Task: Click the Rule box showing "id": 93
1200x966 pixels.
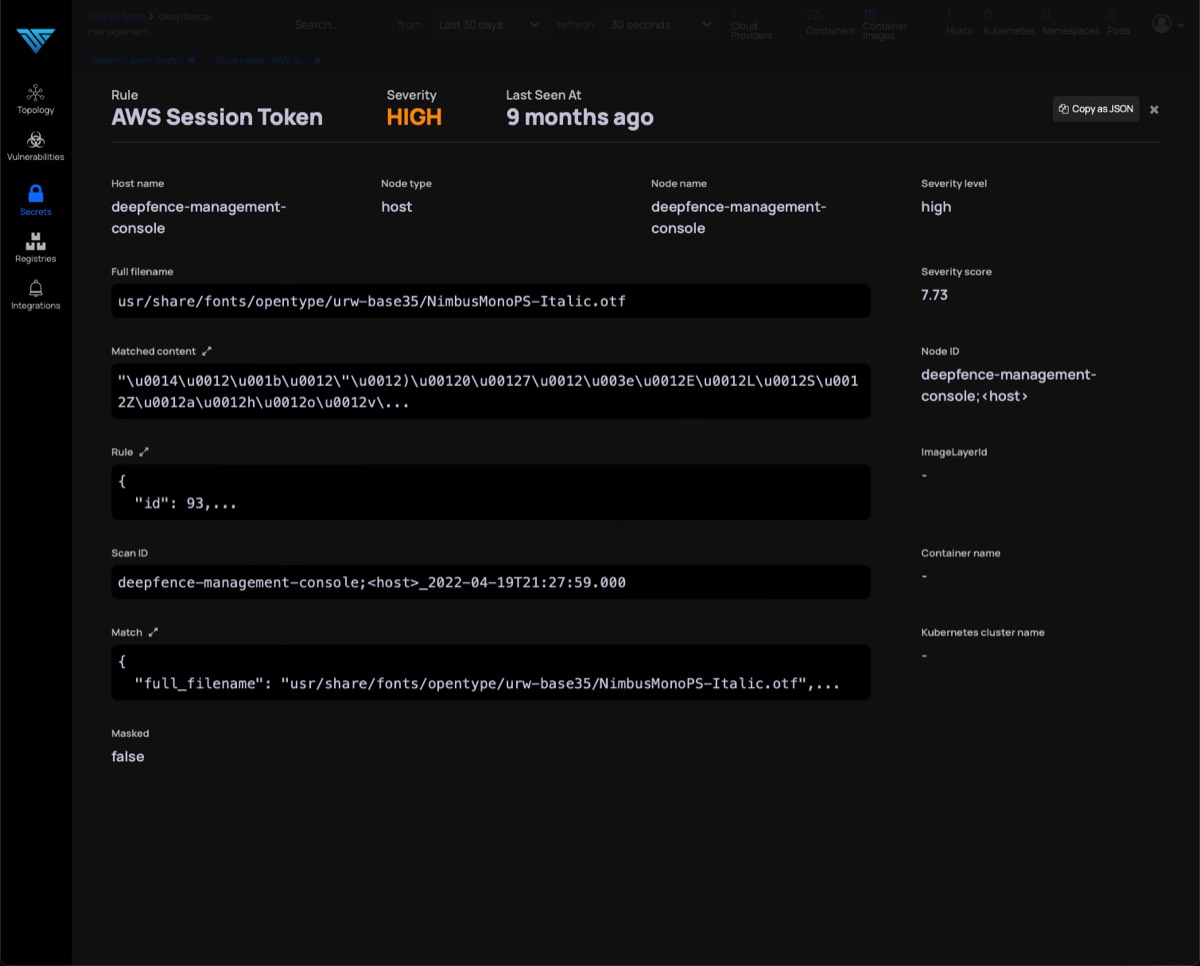Action: pyautogui.click(x=490, y=492)
